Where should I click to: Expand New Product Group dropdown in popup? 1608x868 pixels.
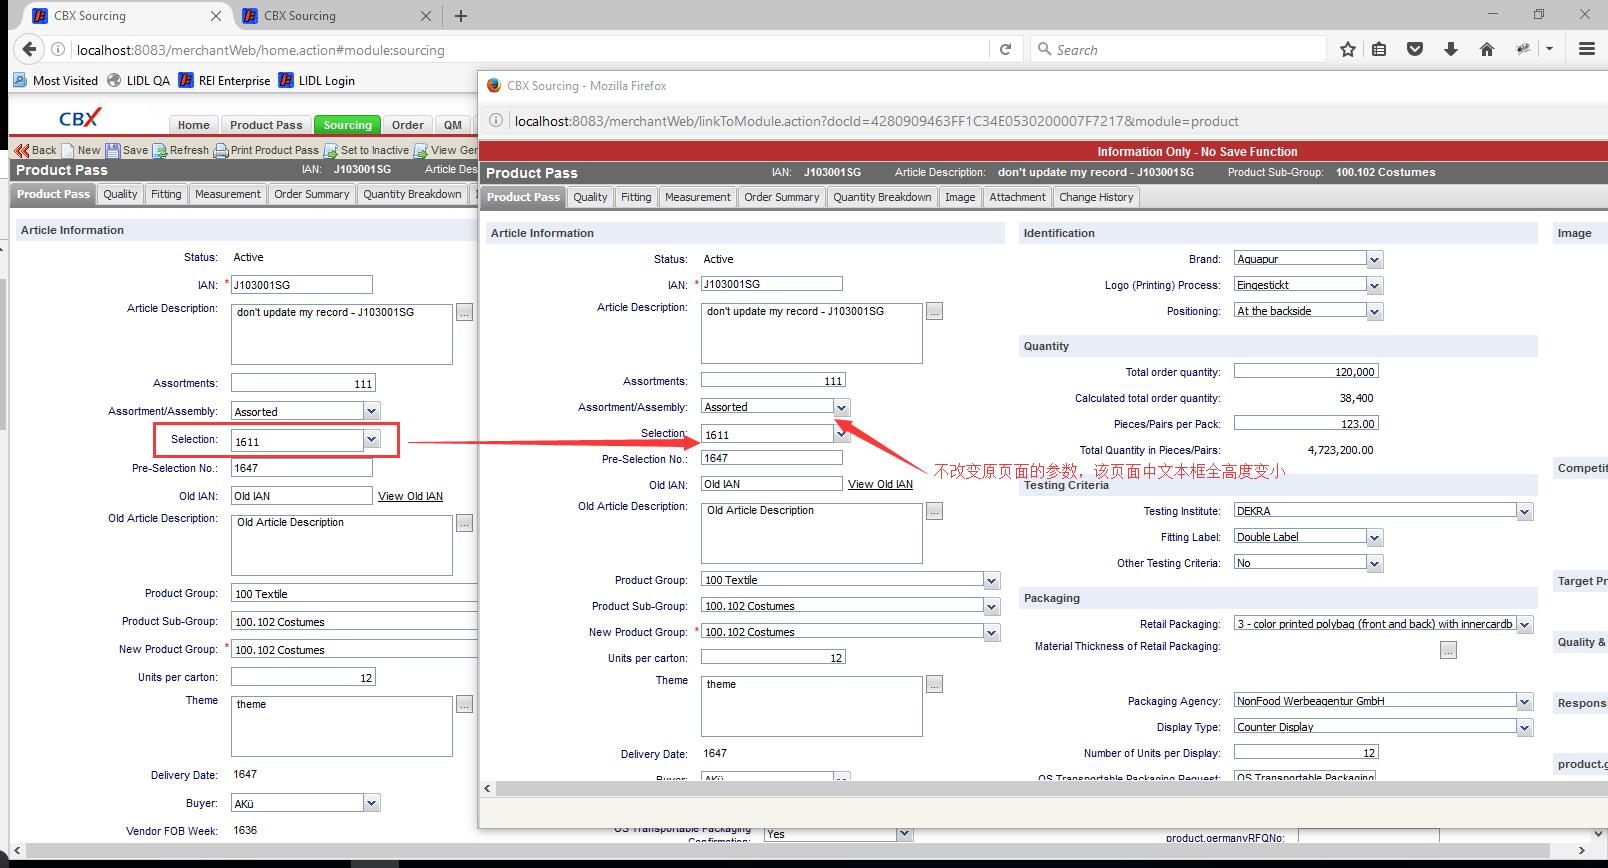point(991,632)
